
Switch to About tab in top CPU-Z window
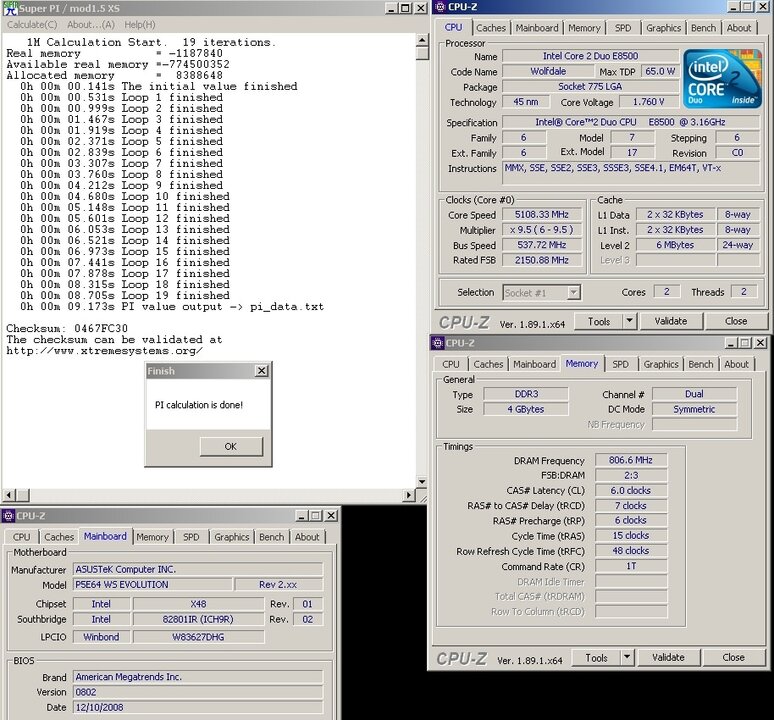click(739, 28)
